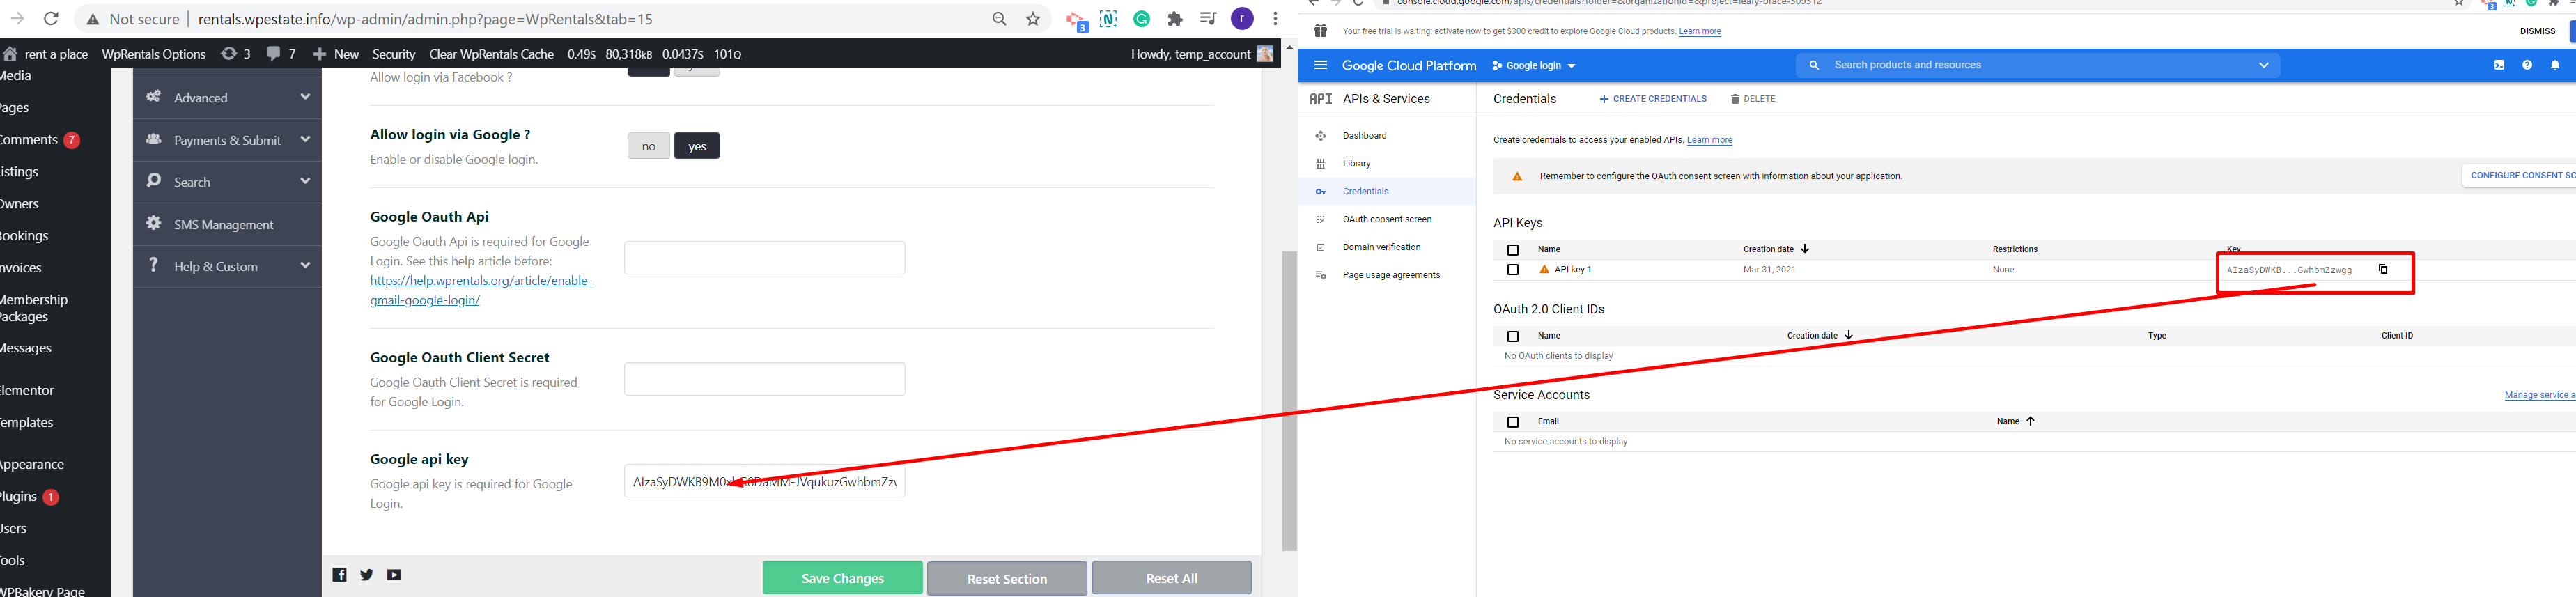The image size is (2576, 597).
Task: Expand the Search options section
Action: [x=227, y=182]
